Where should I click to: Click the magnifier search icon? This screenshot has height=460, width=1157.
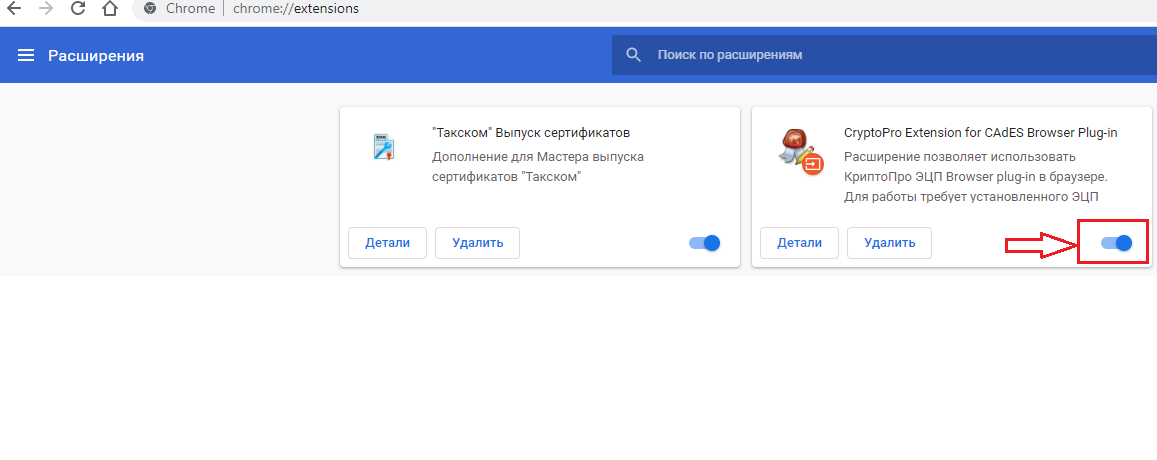pyautogui.click(x=633, y=55)
